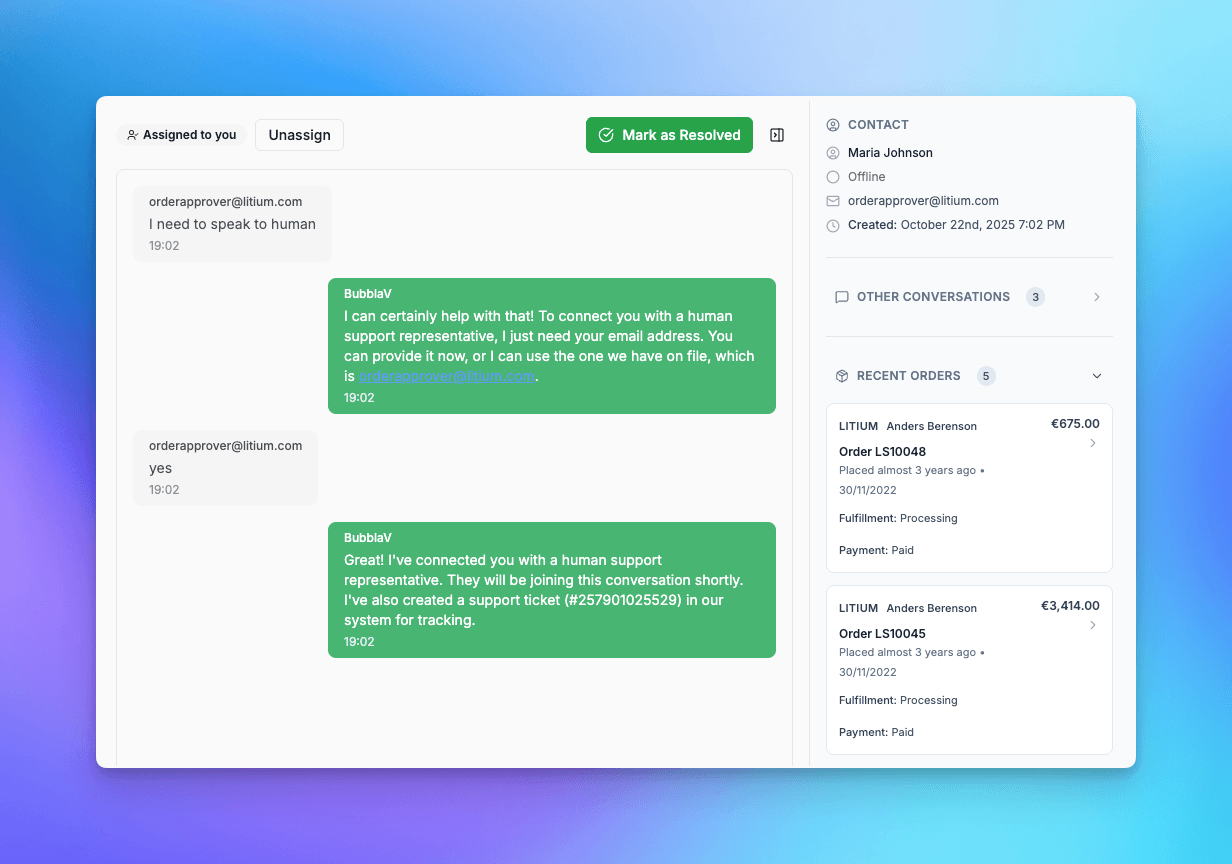Expand OTHER CONVERSATIONS using its chevron
The width and height of the screenshot is (1232, 864).
1097,296
